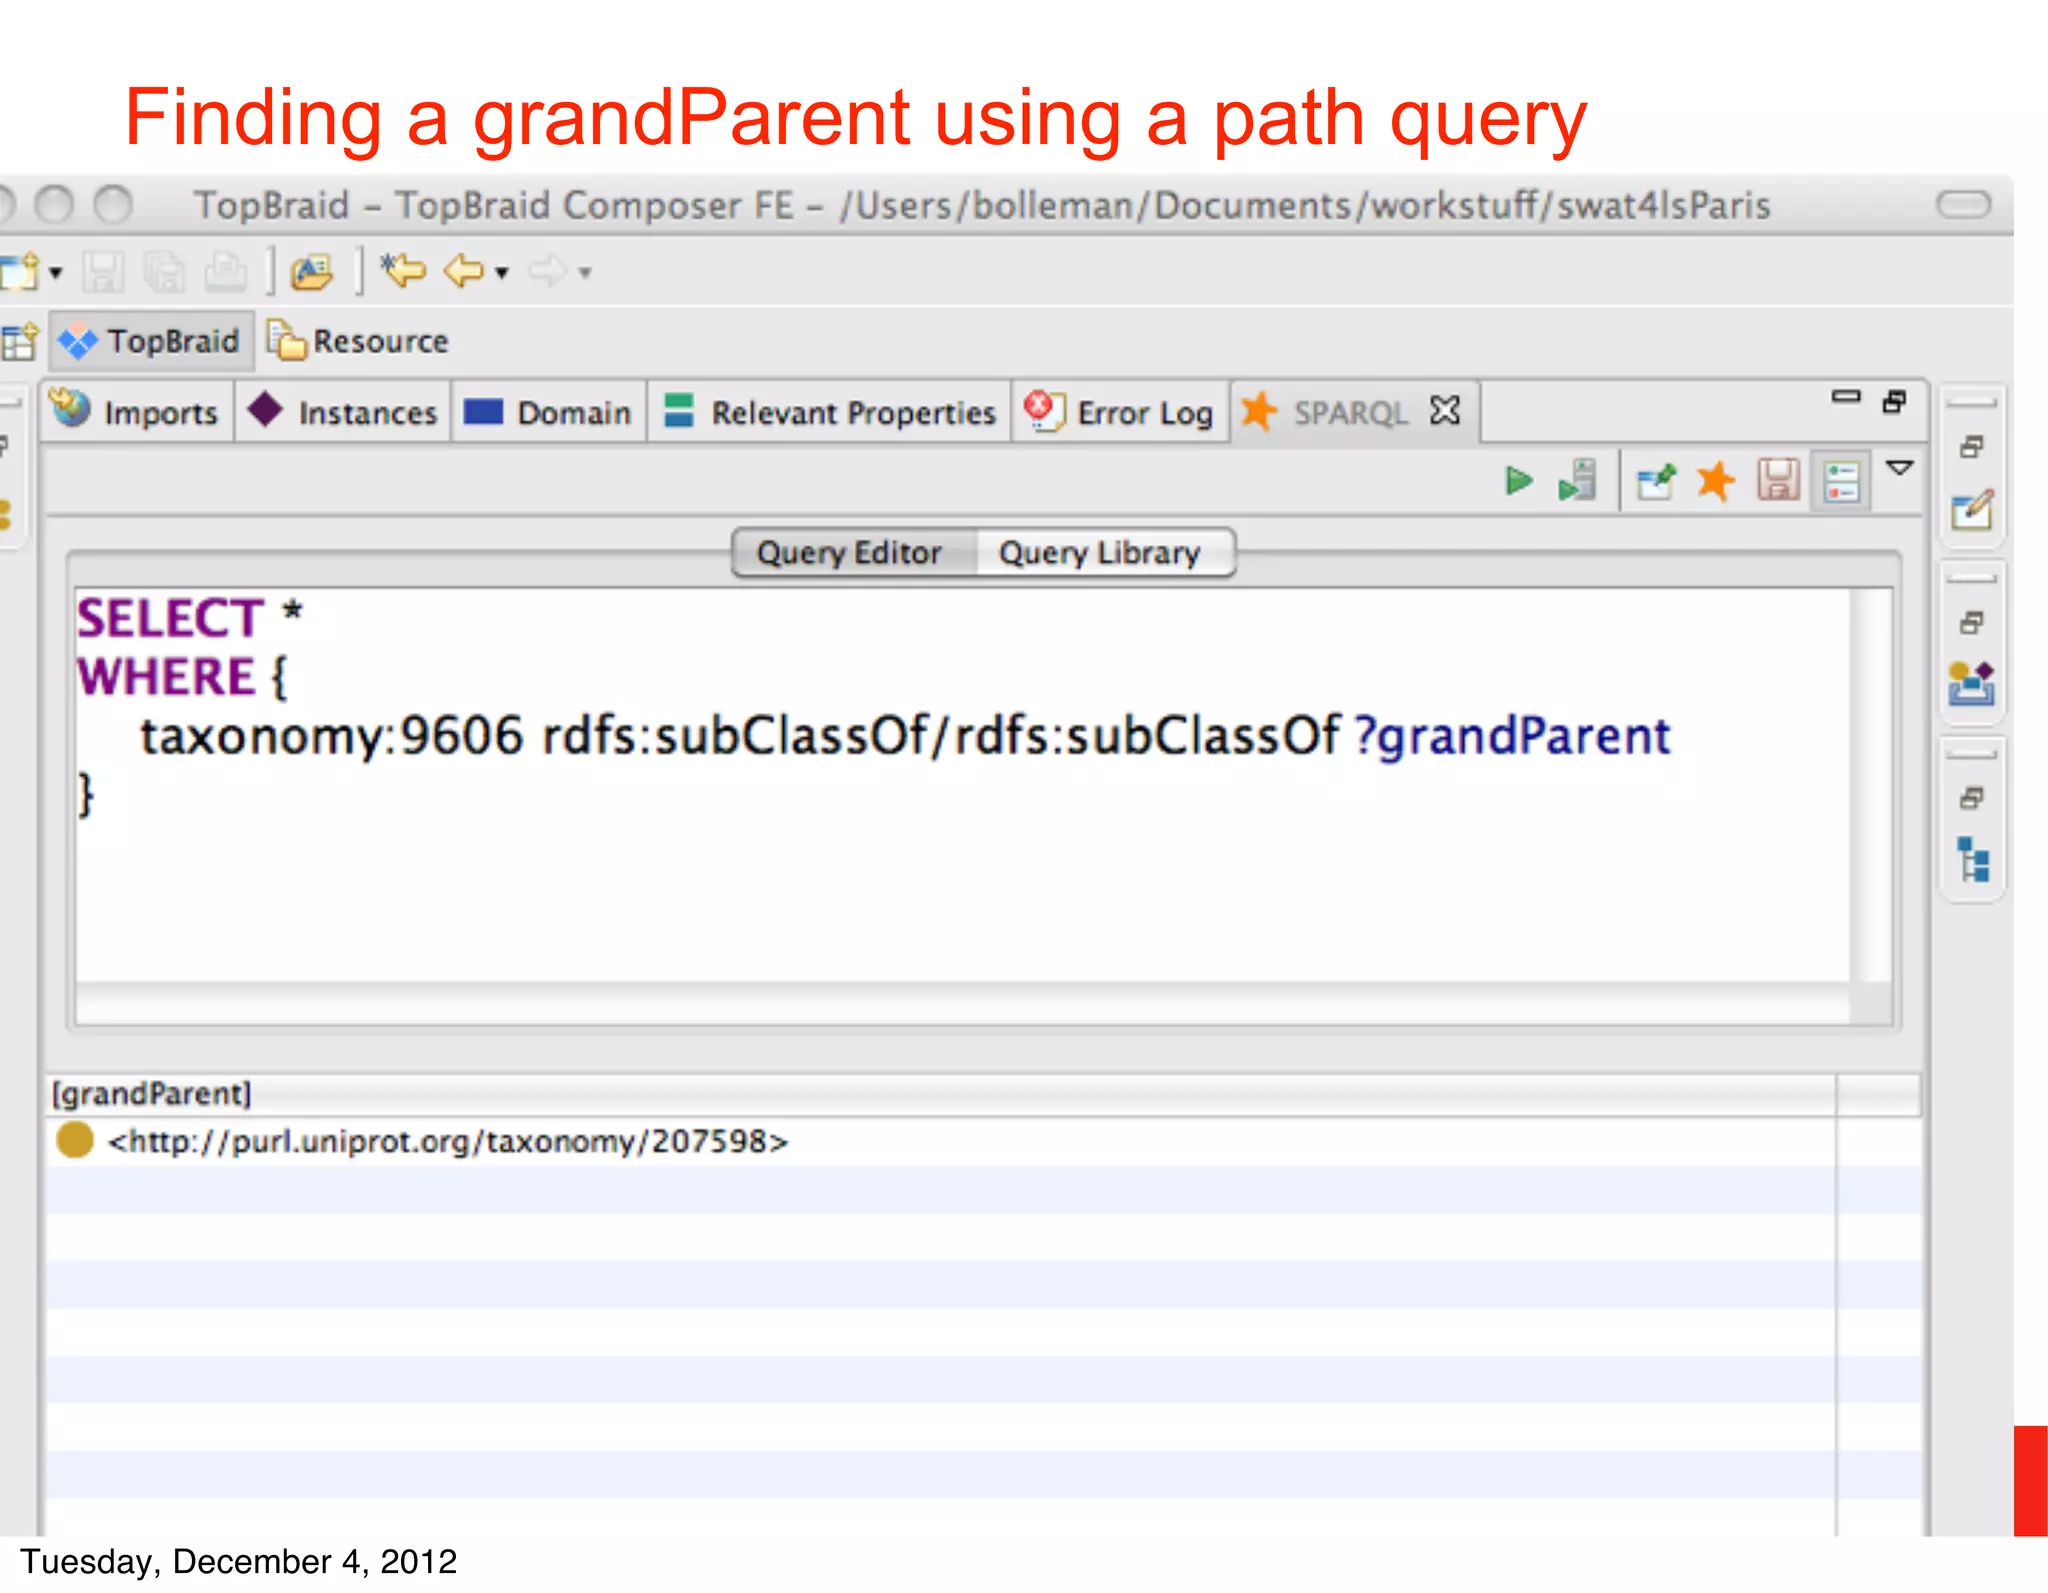2048x1593 pixels.
Task: Click the open folder image toolbar icon
Action: pos(312,272)
